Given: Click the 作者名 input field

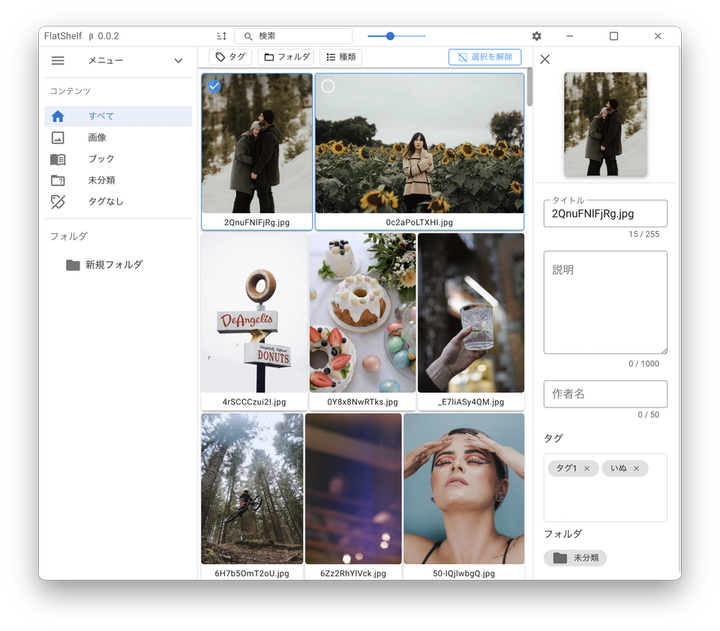Looking at the screenshot, I should (605, 394).
